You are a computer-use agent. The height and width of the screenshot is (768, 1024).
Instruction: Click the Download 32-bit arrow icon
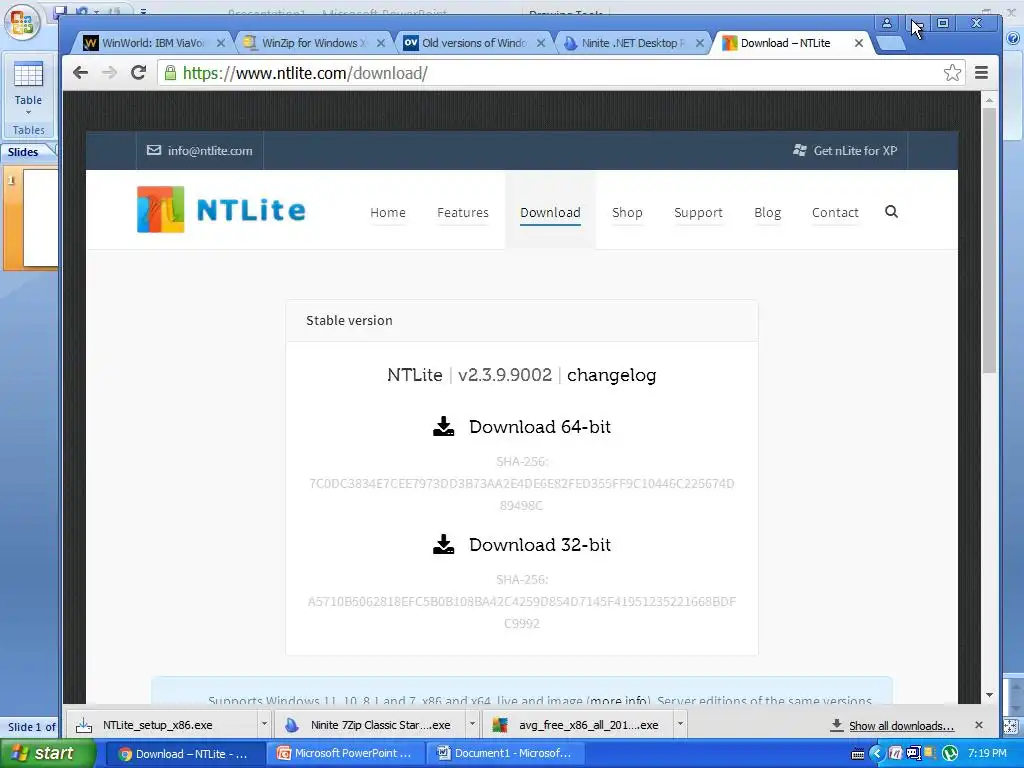point(443,545)
